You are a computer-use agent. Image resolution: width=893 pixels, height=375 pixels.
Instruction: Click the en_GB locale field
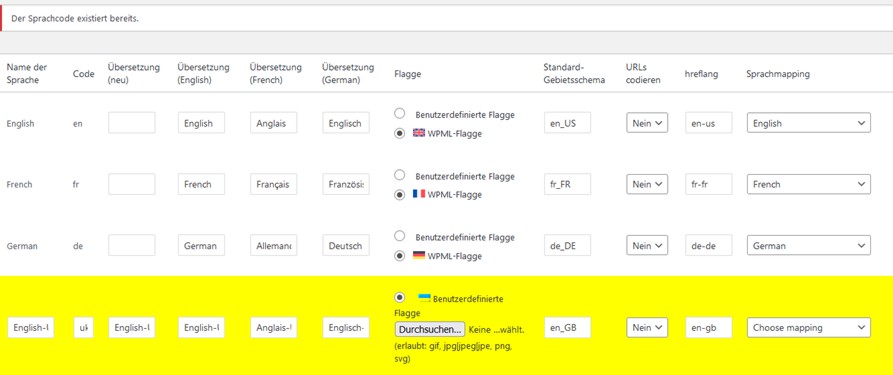click(567, 328)
